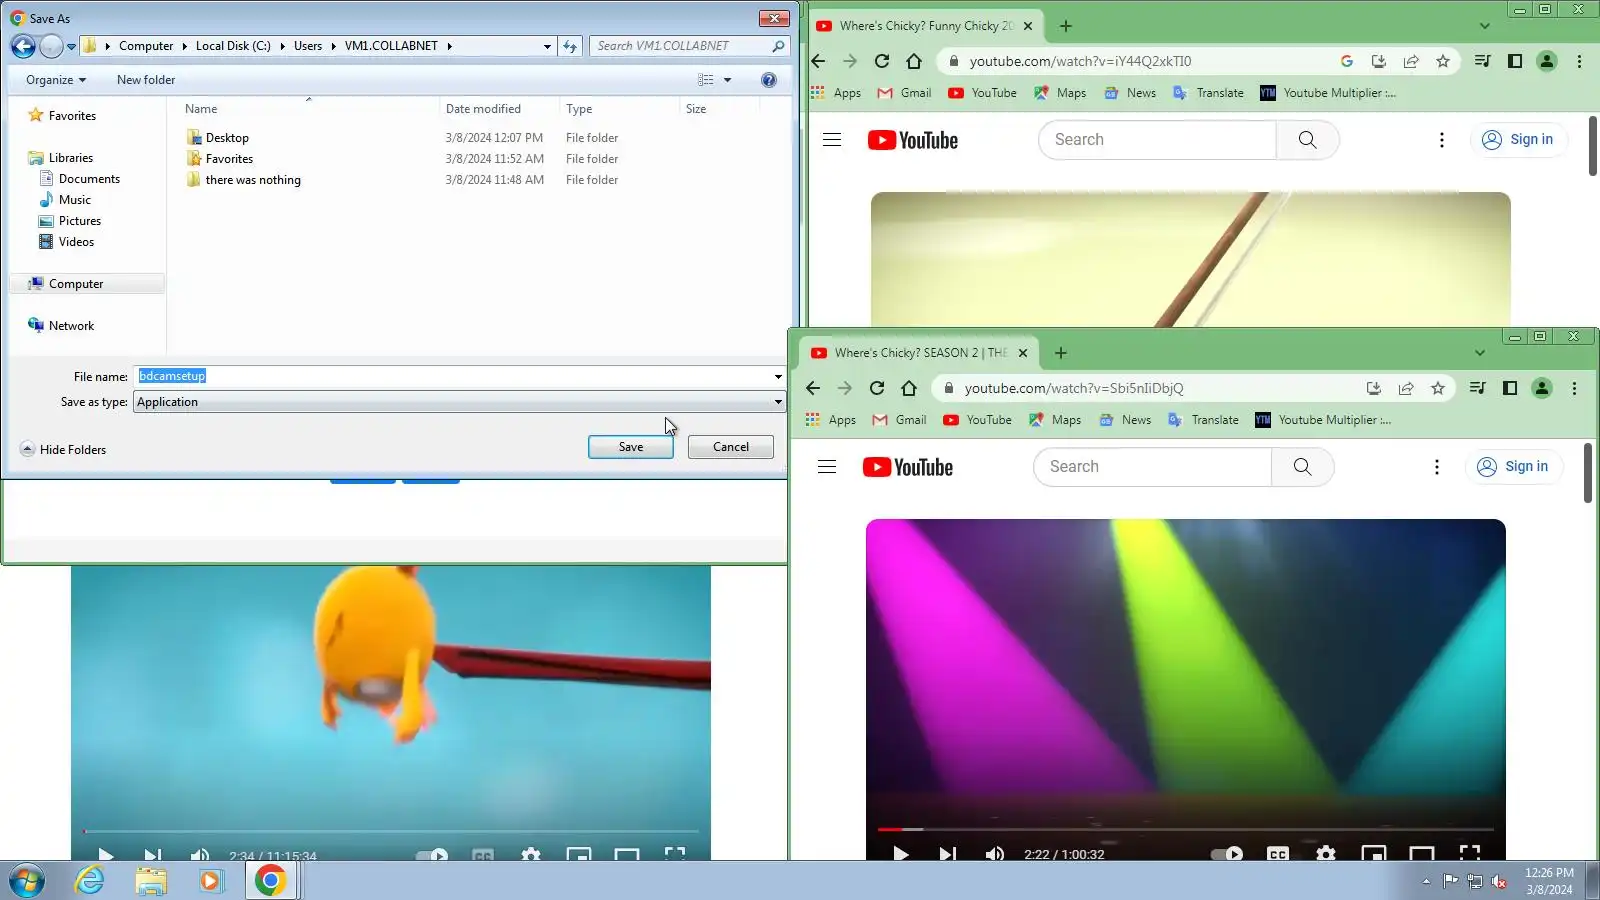Create a New folder in Save As
Image resolution: width=1600 pixels, height=900 pixels.
(146, 80)
